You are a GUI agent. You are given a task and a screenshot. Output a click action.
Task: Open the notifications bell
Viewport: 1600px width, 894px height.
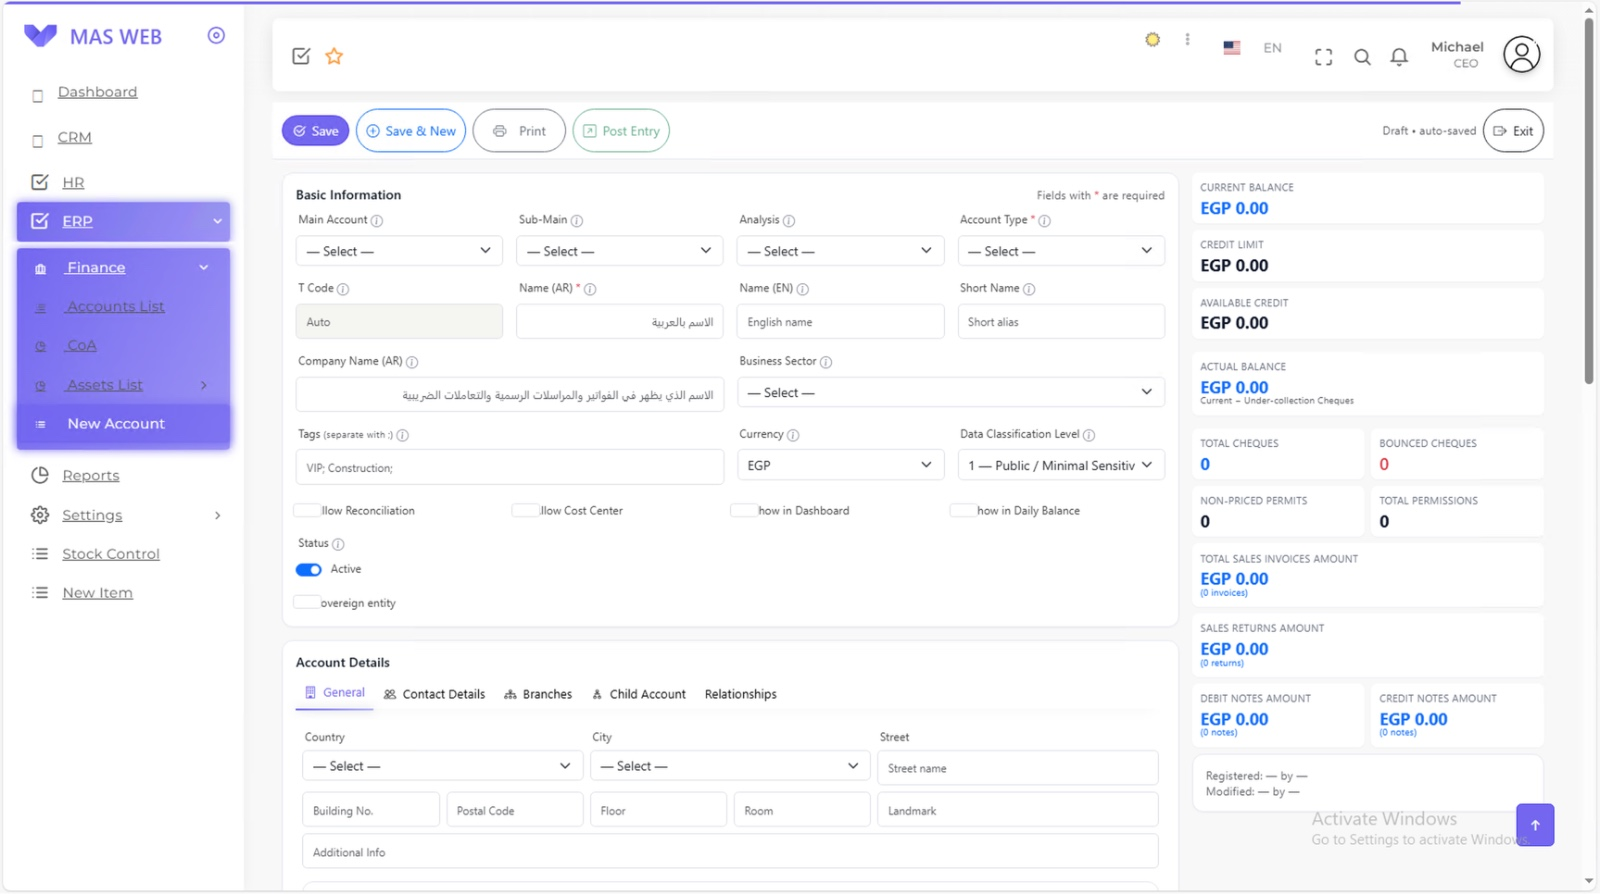(1399, 57)
